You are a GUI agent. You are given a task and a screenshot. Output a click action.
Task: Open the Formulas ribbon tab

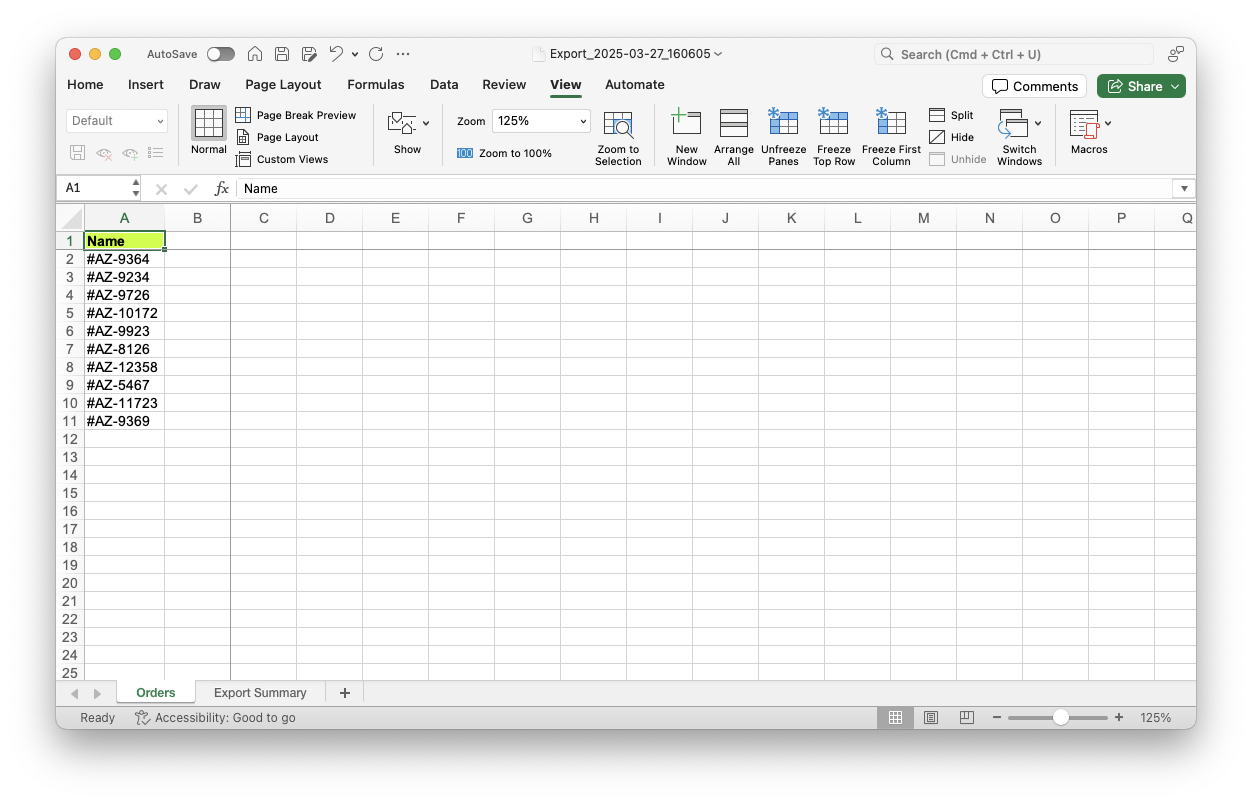(376, 85)
